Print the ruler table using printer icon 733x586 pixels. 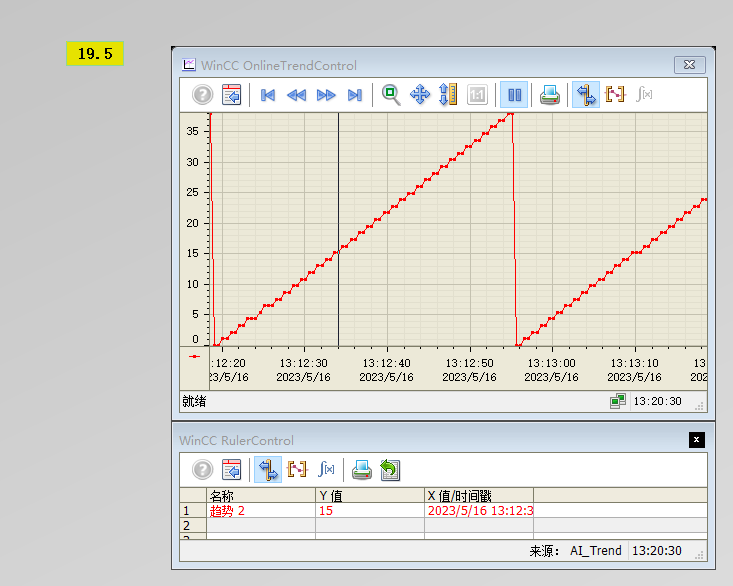(x=362, y=470)
